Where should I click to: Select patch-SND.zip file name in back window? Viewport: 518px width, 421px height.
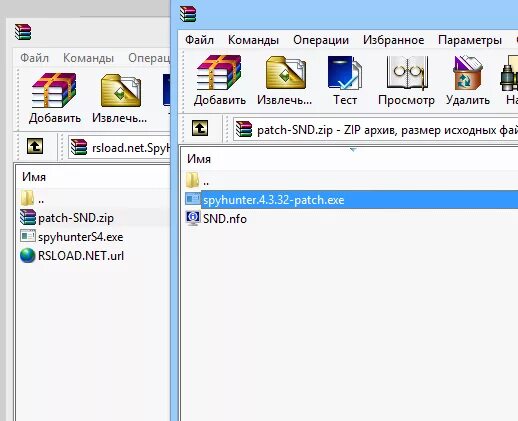tap(76, 218)
